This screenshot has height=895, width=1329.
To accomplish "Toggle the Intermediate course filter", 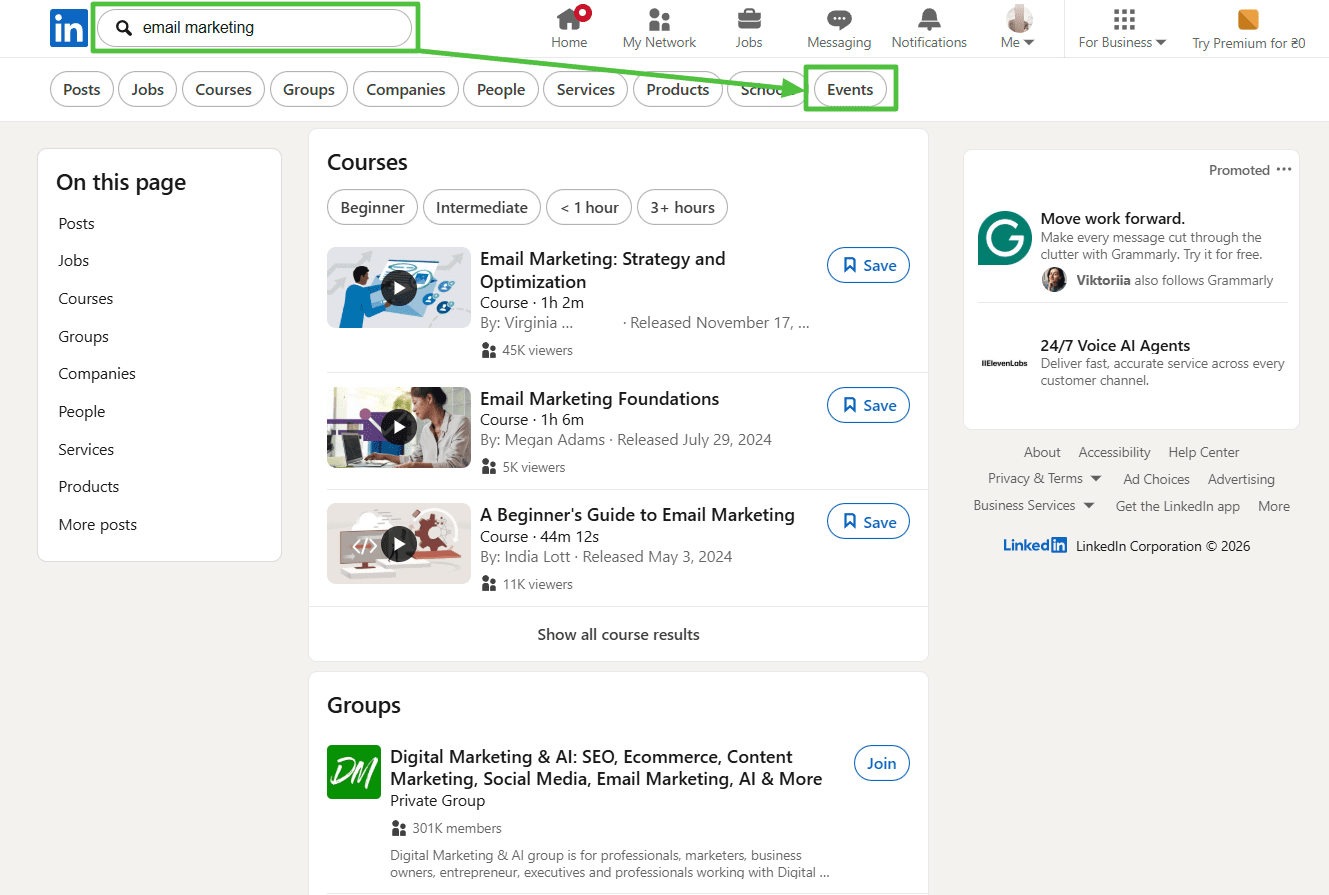I will (x=481, y=208).
